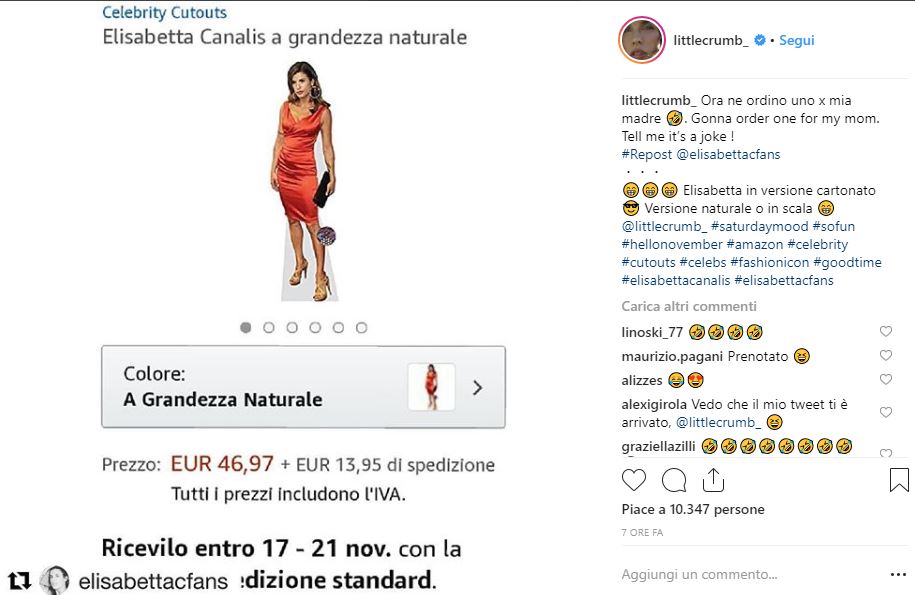The width and height of the screenshot is (915, 595).
Task: Like linoski_77's comment with the heart
Action: pos(886,331)
